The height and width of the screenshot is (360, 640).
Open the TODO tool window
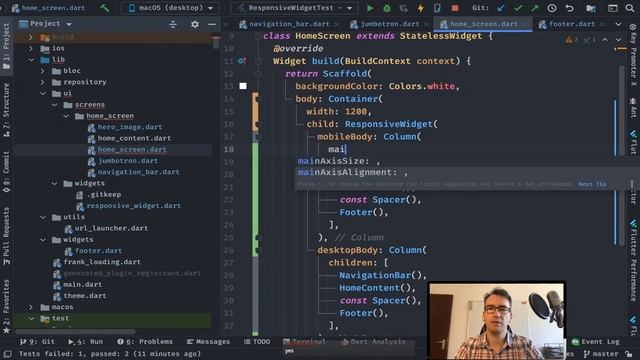tap(257, 342)
